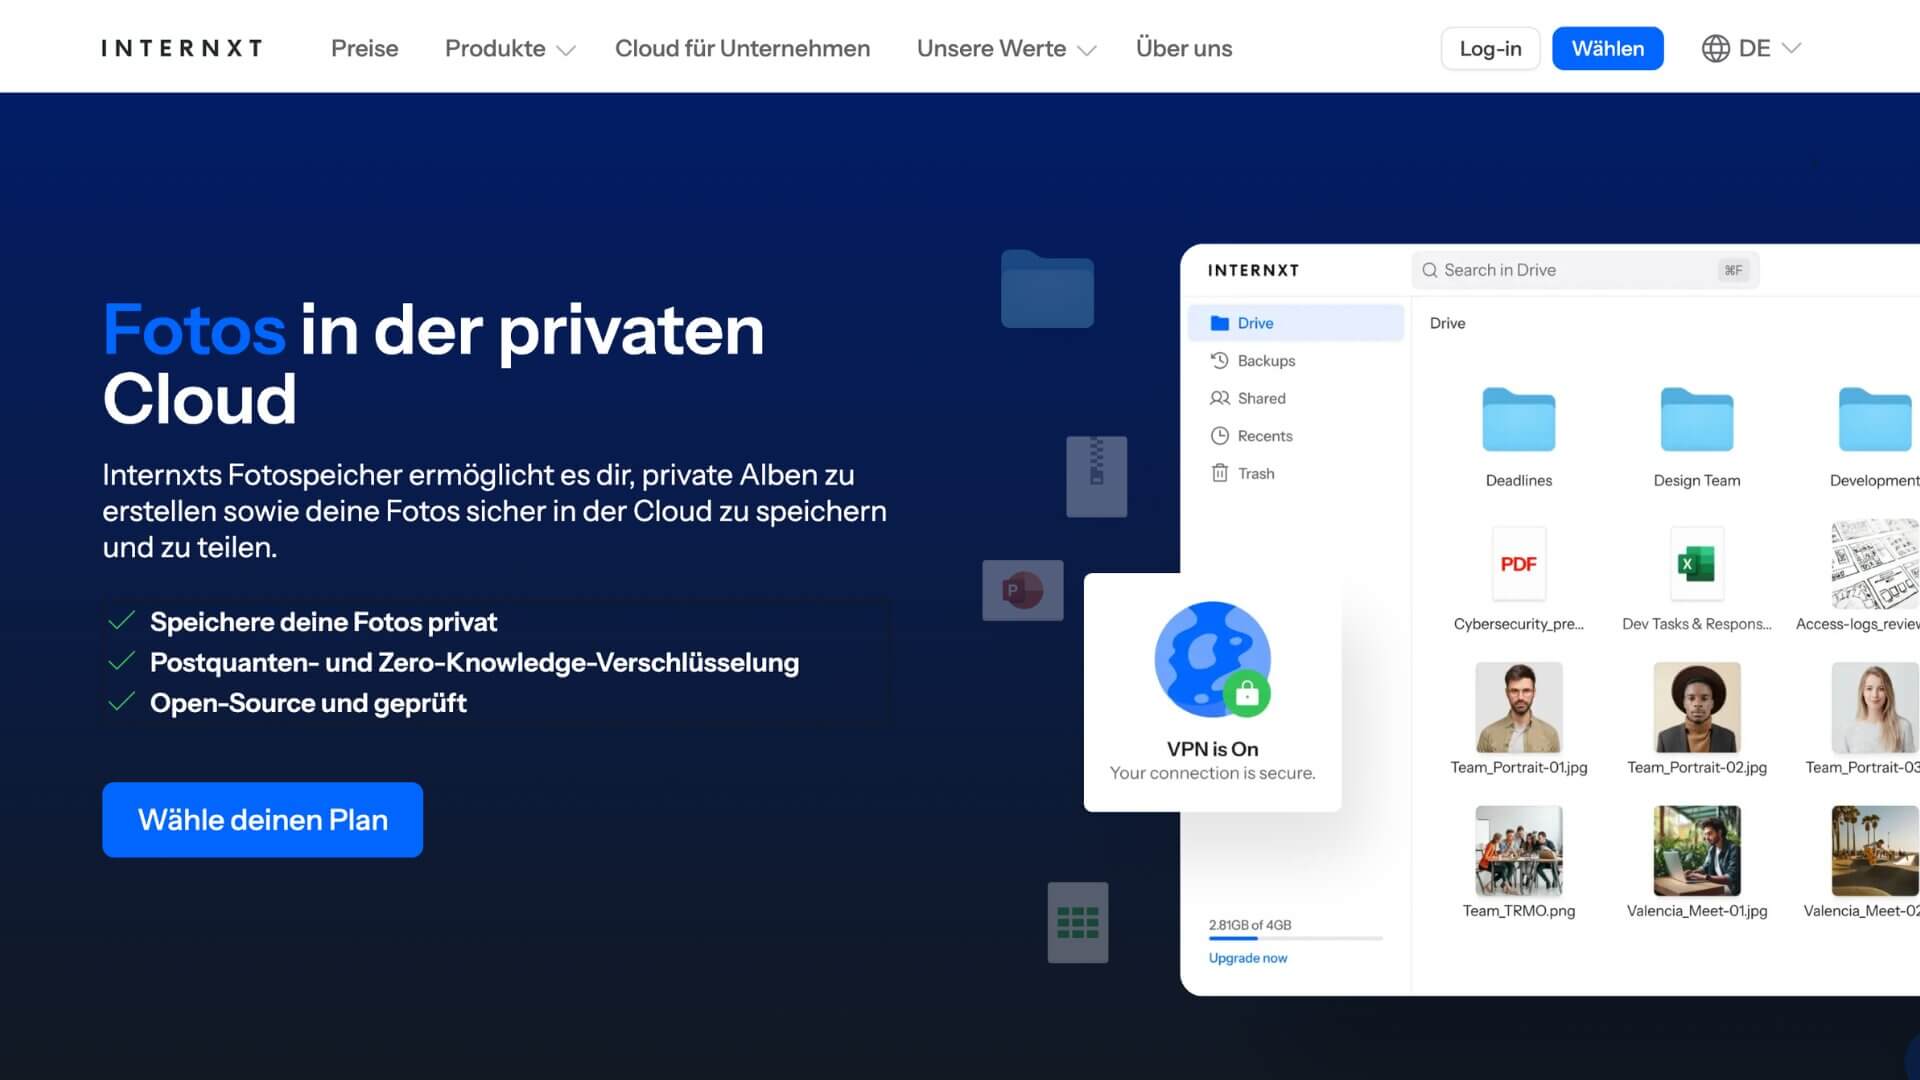Image resolution: width=1920 pixels, height=1080 pixels.
Task: Open Recents via the clock icon
Action: coord(1220,435)
